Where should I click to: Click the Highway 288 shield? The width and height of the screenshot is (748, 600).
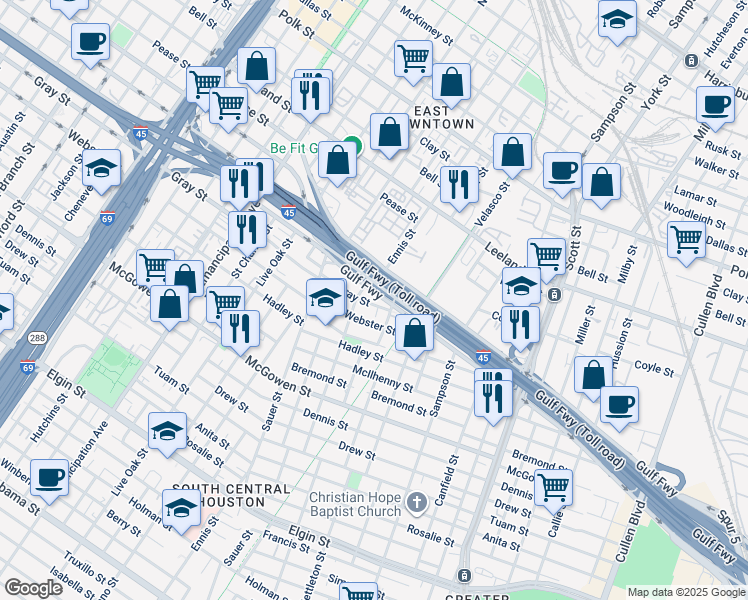tap(37, 338)
